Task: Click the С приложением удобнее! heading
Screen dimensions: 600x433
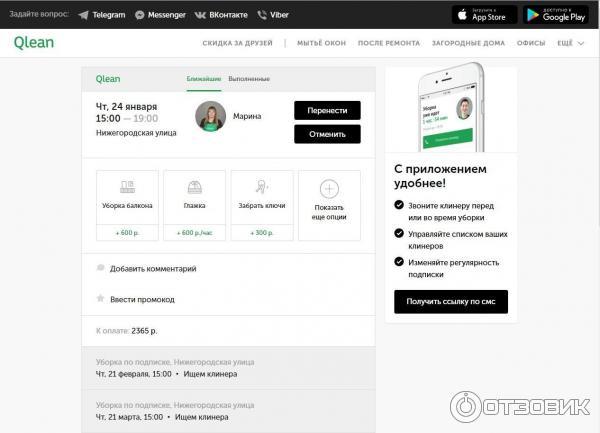Action: point(440,176)
